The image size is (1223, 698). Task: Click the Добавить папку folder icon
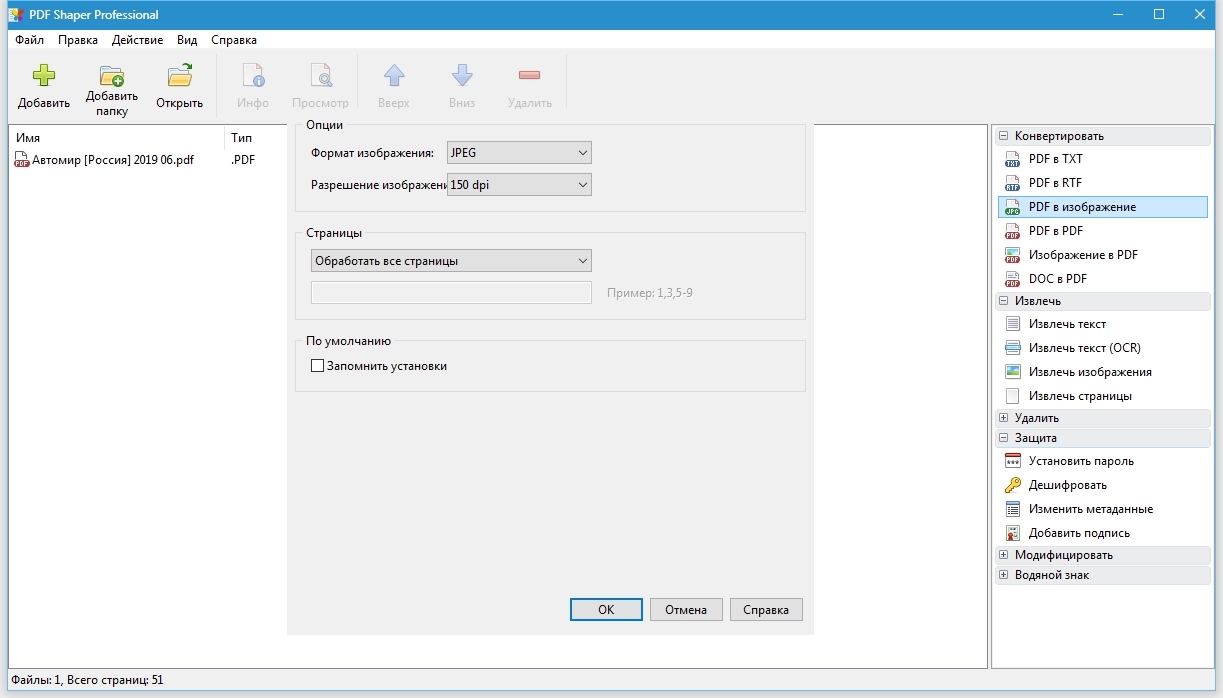pyautogui.click(x=111, y=77)
